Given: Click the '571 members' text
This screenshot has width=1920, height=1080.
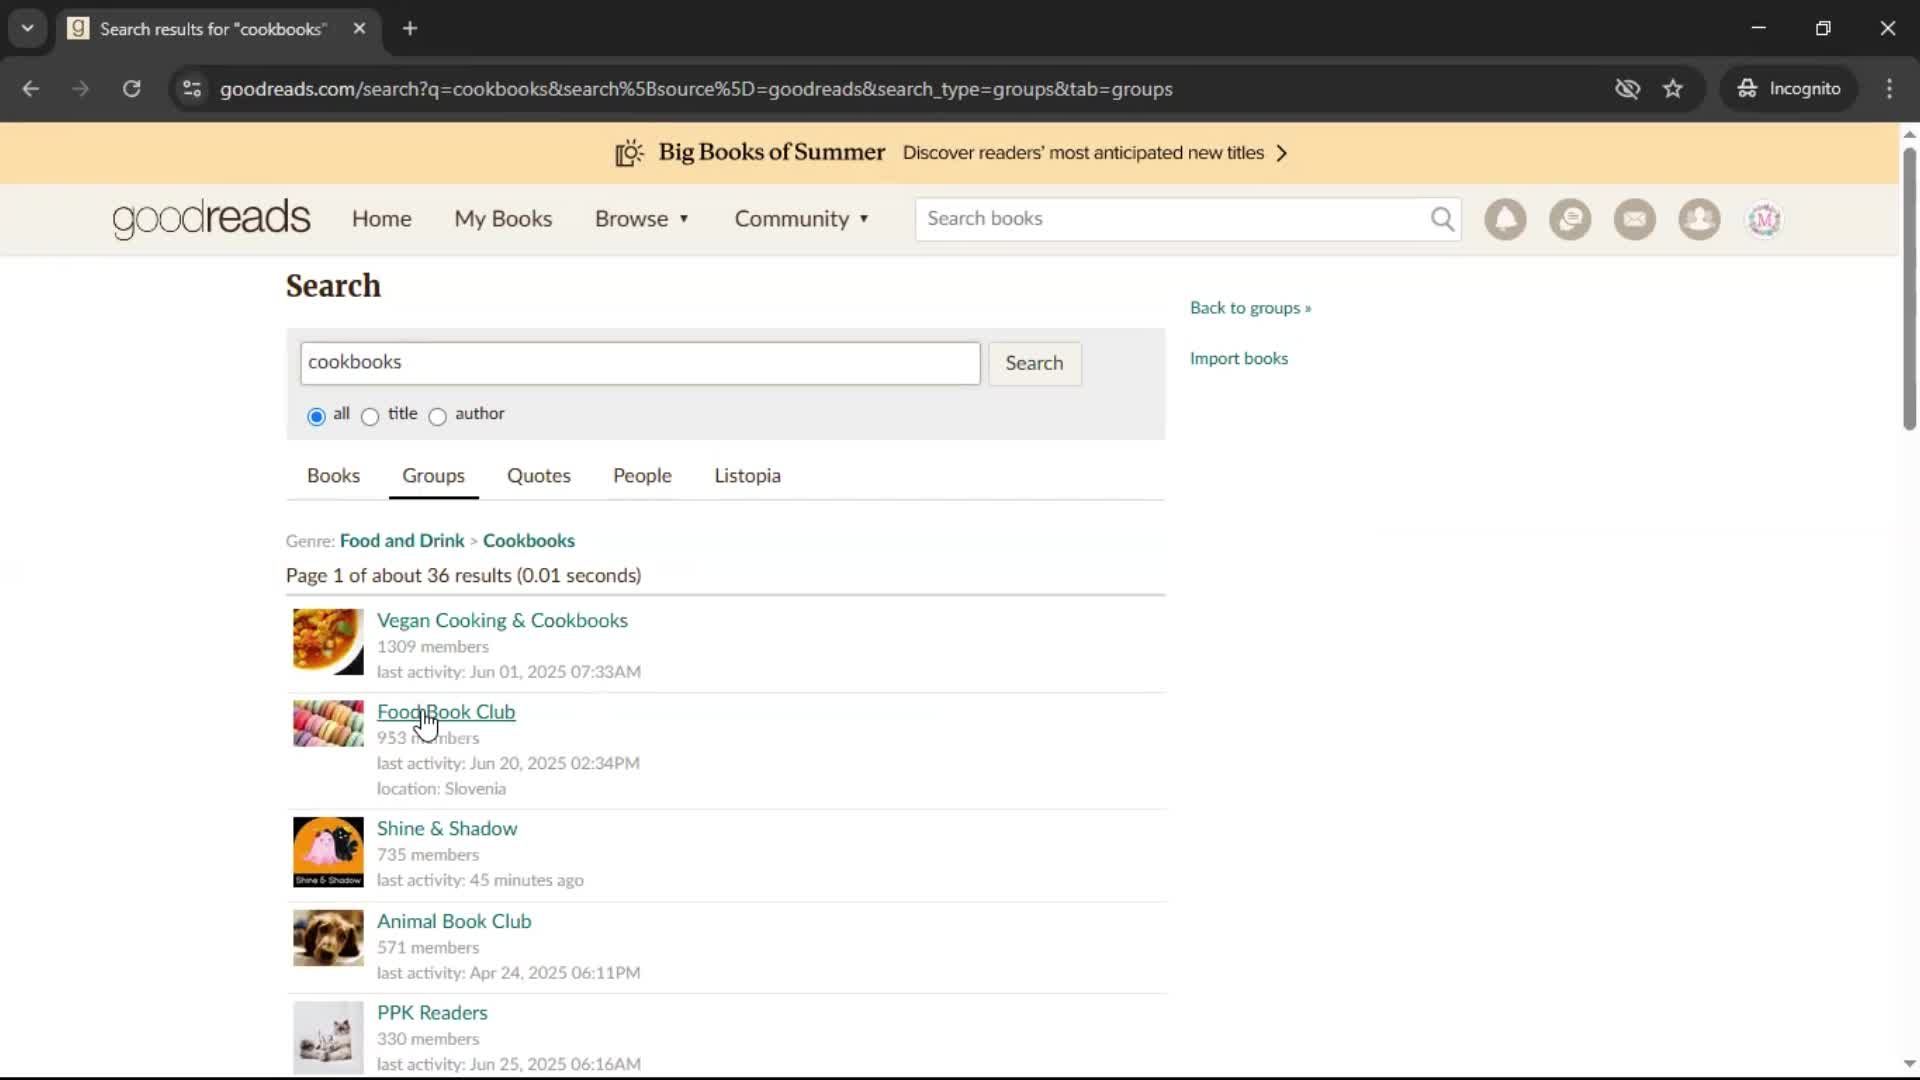Looking at the screenshot, I should pyautogui.click(x=428, y=948).
